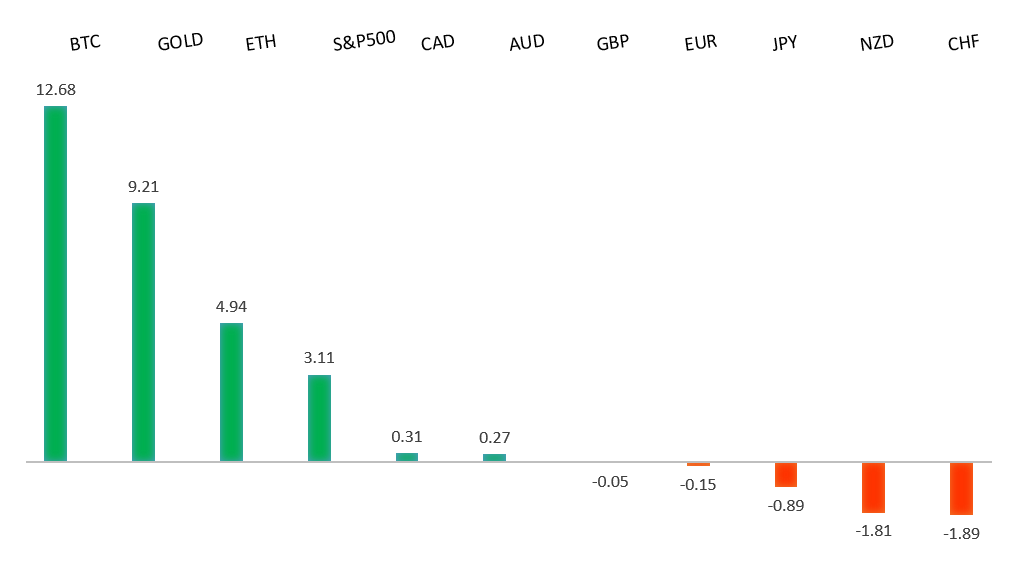Click the red CHF bar

pyautogui.click(x=961, y=488)
